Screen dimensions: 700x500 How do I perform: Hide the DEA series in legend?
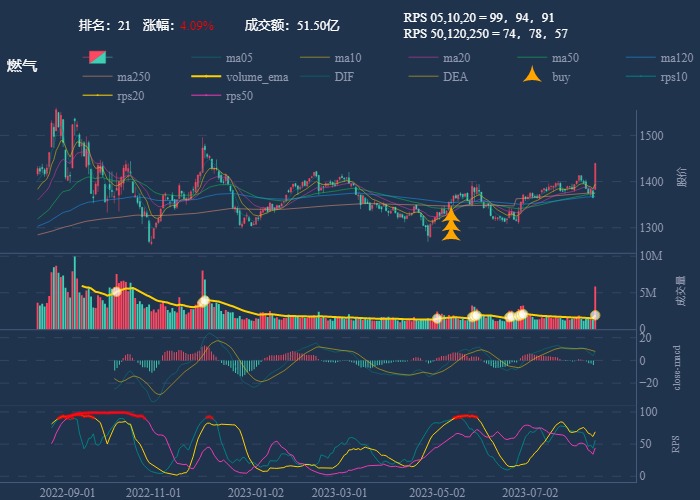(455, 77)
